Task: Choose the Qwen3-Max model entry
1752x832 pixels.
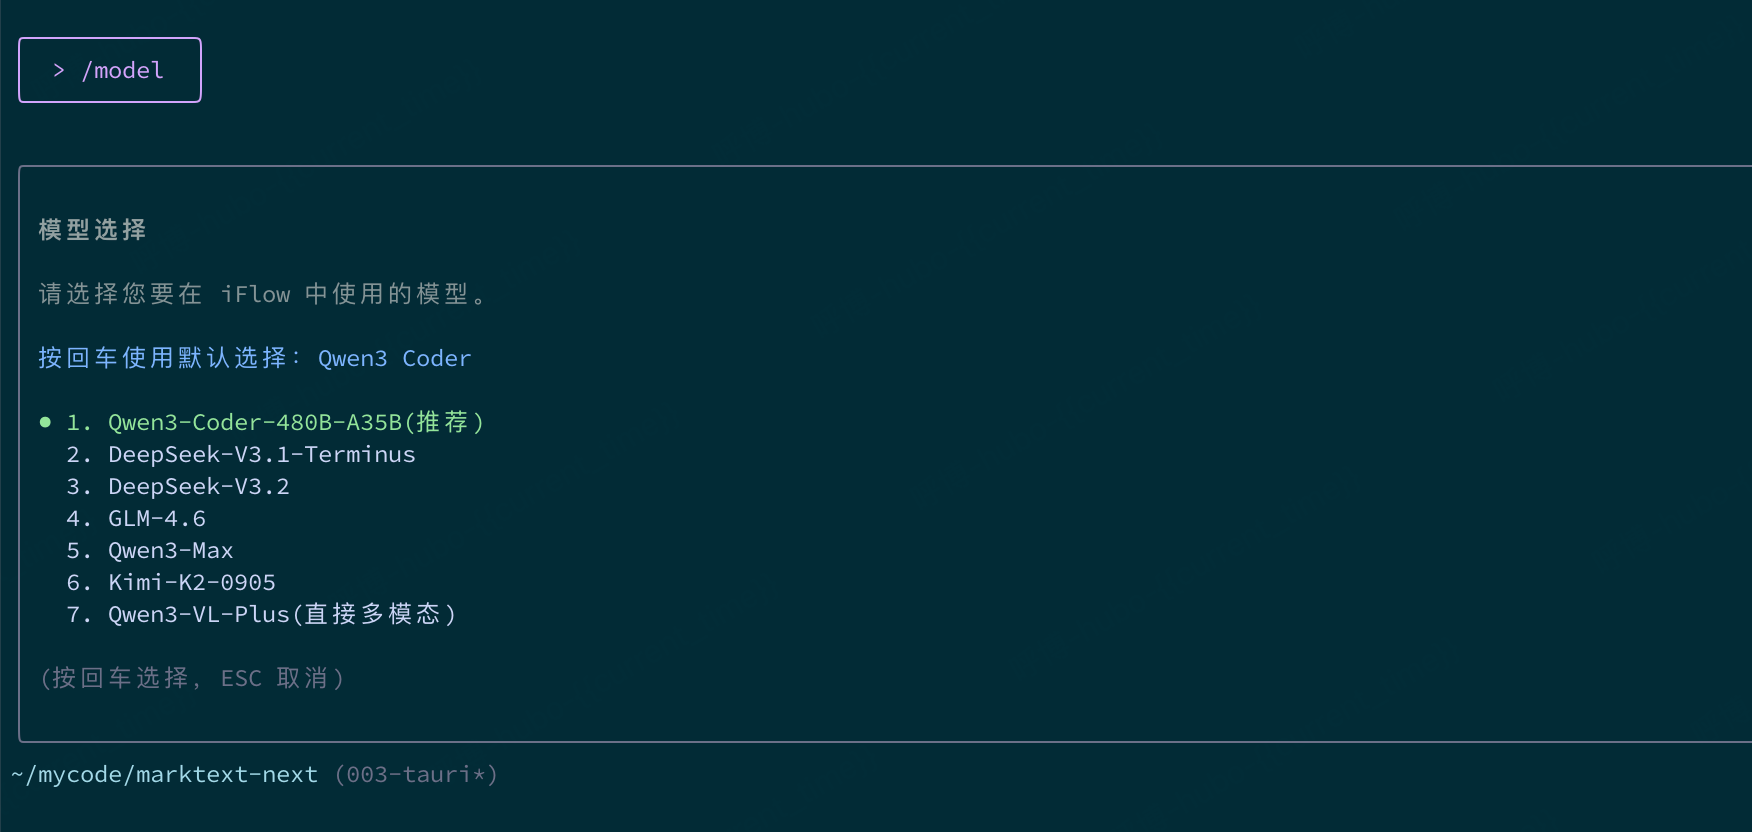Action: [170, 550]
